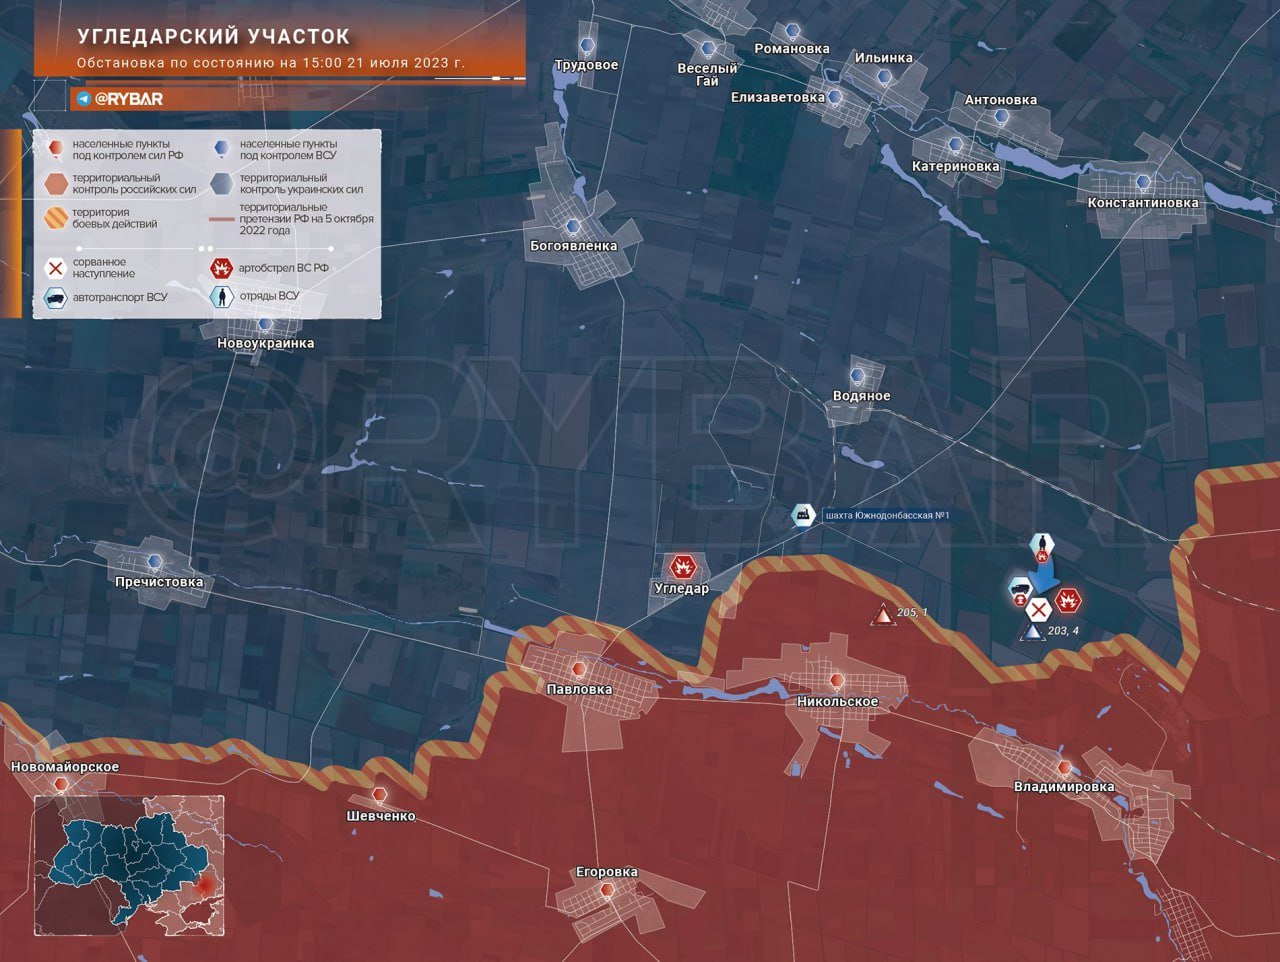Click the Ukrainian infantry unit icon on map
Image resolution: width=1280 pixels, height=962 pixels.
(1041, 545)
